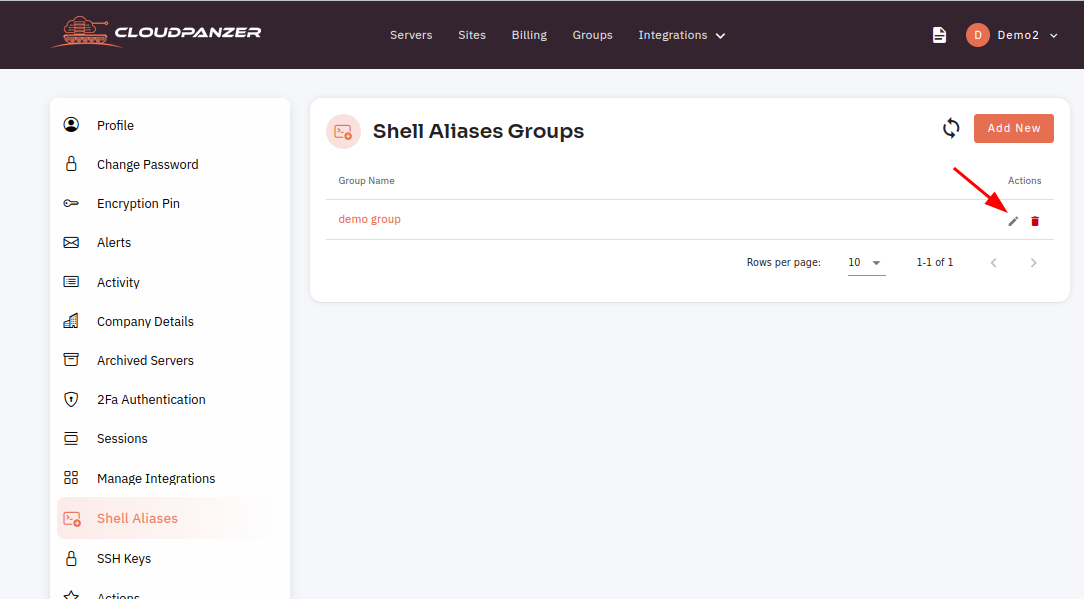Click the Company Details building icon
Viewport: 1084px width, 599px height.
(x=71, y=321)
